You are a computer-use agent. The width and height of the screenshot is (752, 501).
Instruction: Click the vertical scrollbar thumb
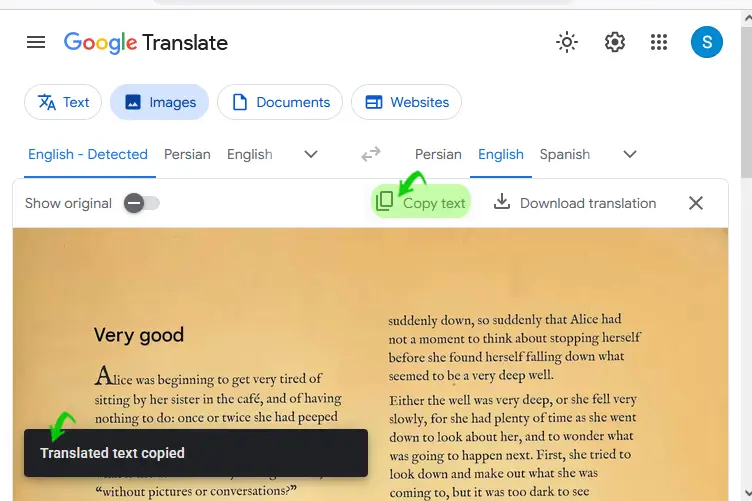747,102
